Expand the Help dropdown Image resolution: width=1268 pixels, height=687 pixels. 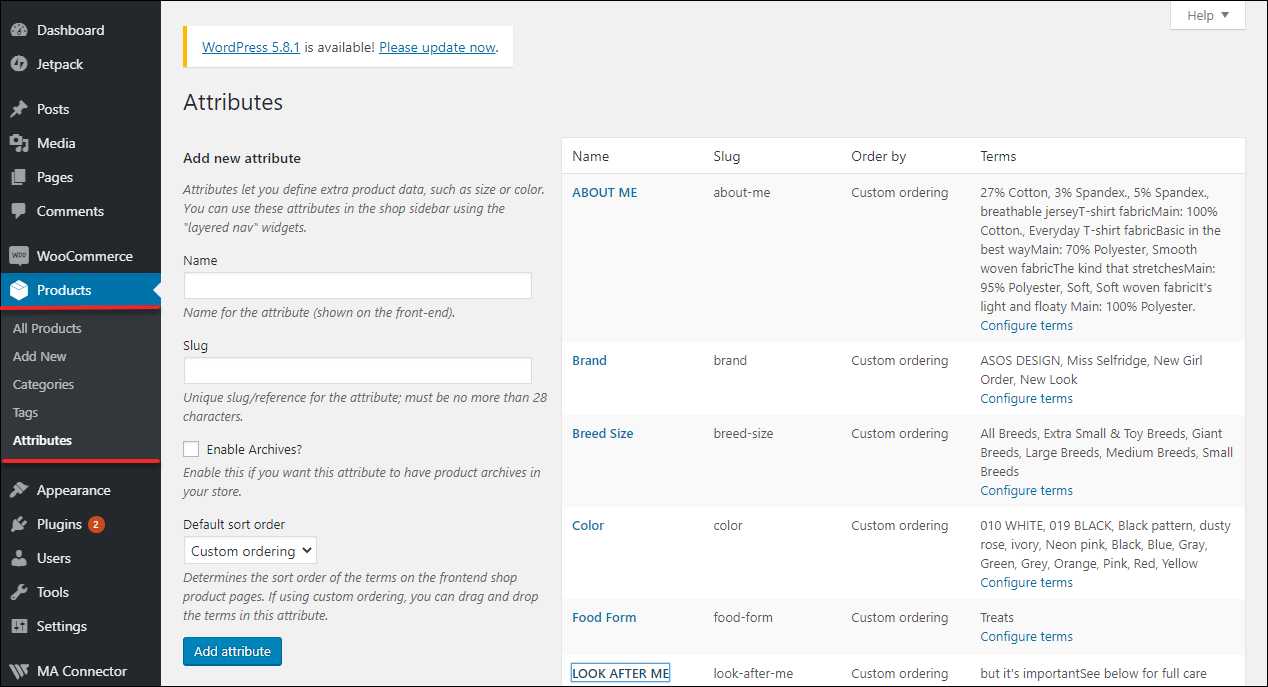coord(1207,15)
